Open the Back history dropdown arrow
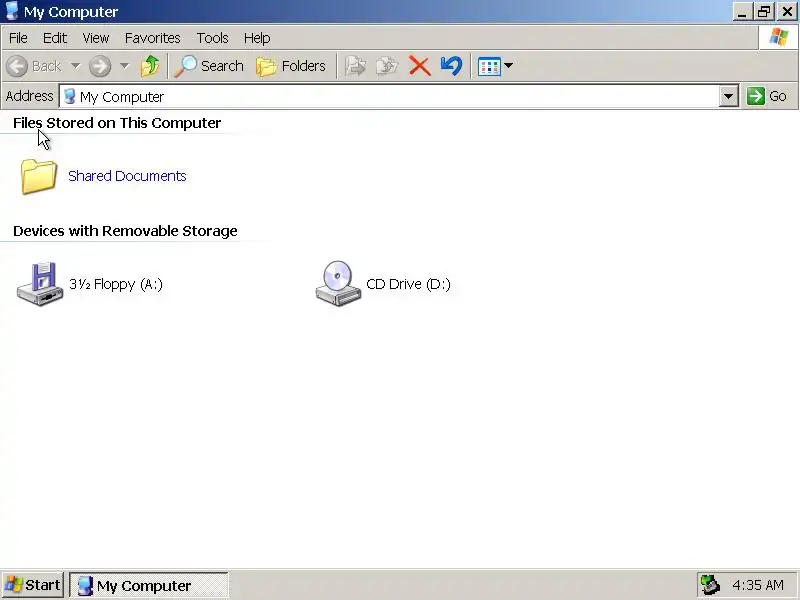 click(x=76, y=66)
